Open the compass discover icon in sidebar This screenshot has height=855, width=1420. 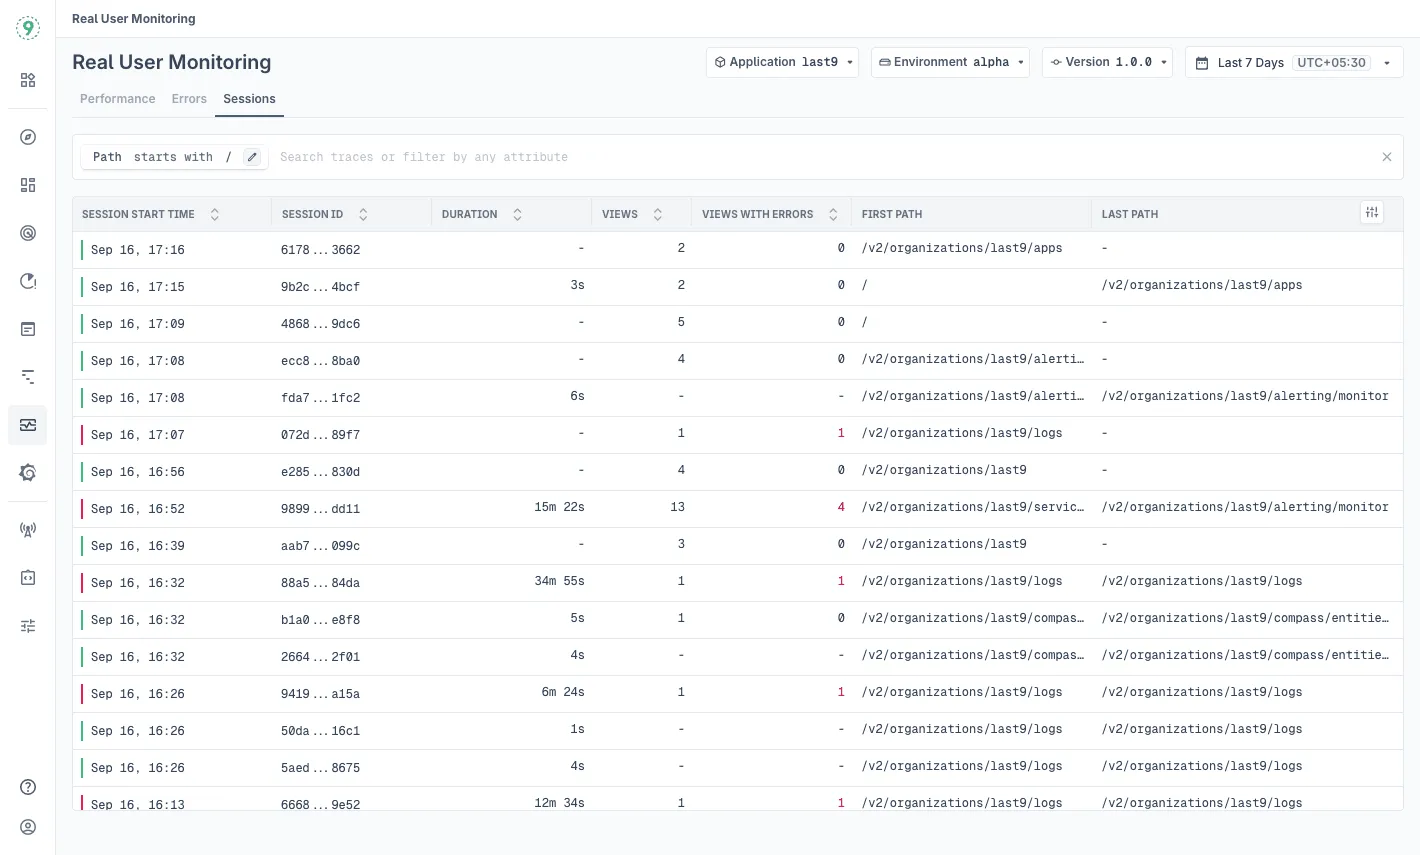28,137
